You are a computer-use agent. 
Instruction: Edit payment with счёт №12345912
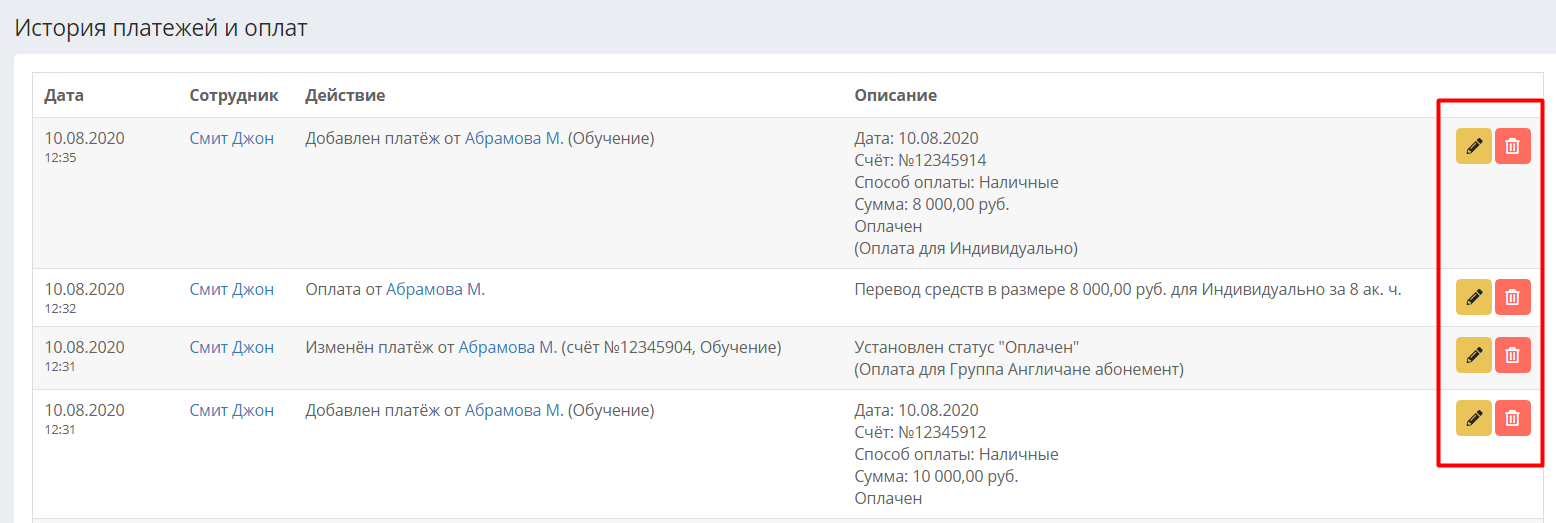pyautogui.click(x=1473, y=418)
